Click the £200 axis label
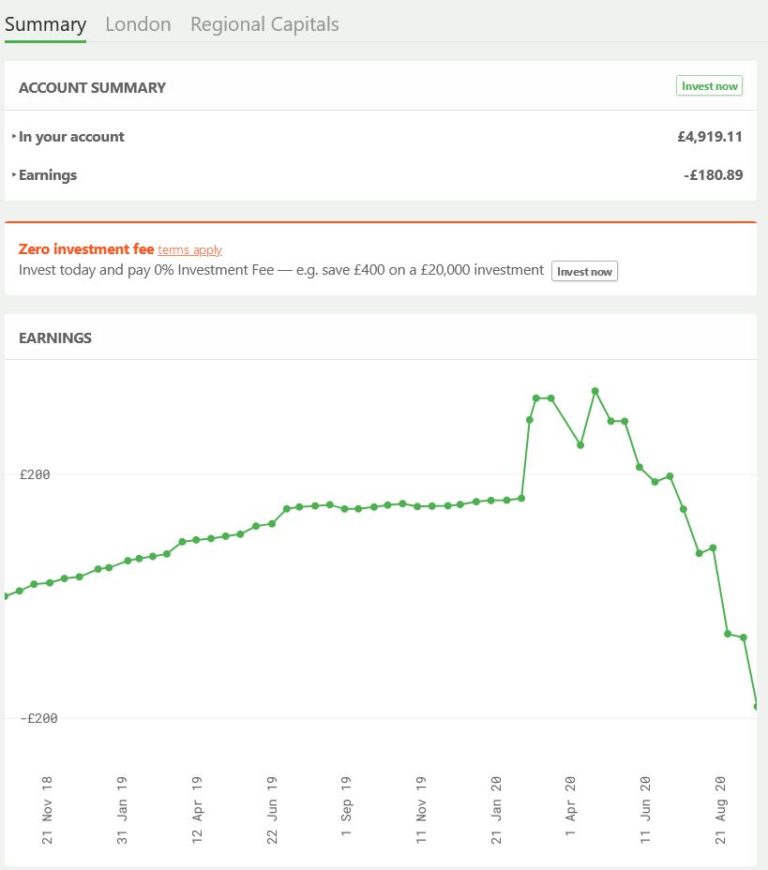 pos(34,474)
